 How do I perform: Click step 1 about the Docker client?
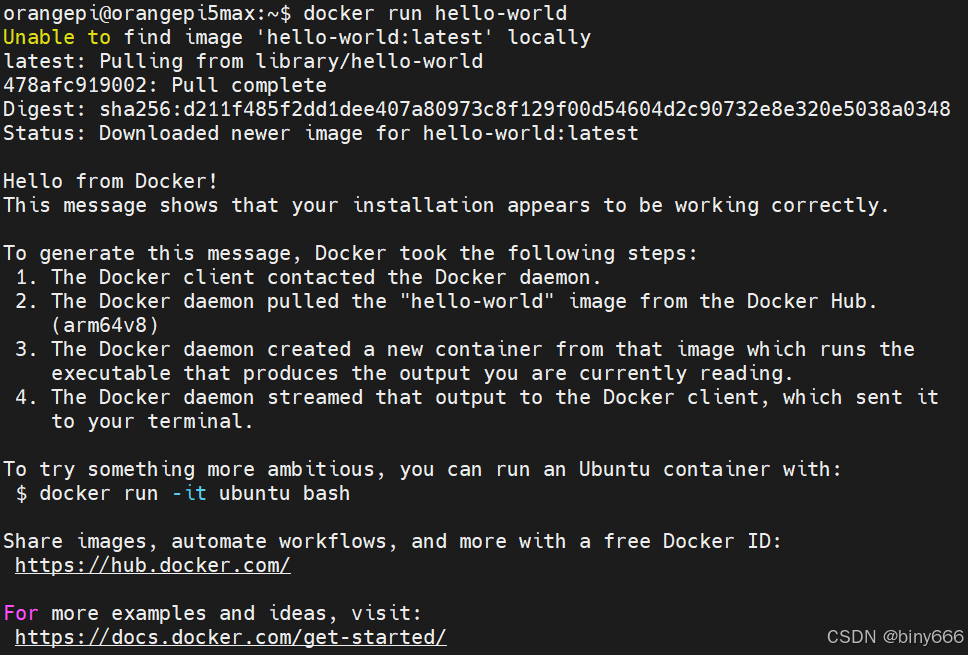click(x=300, y=277)
